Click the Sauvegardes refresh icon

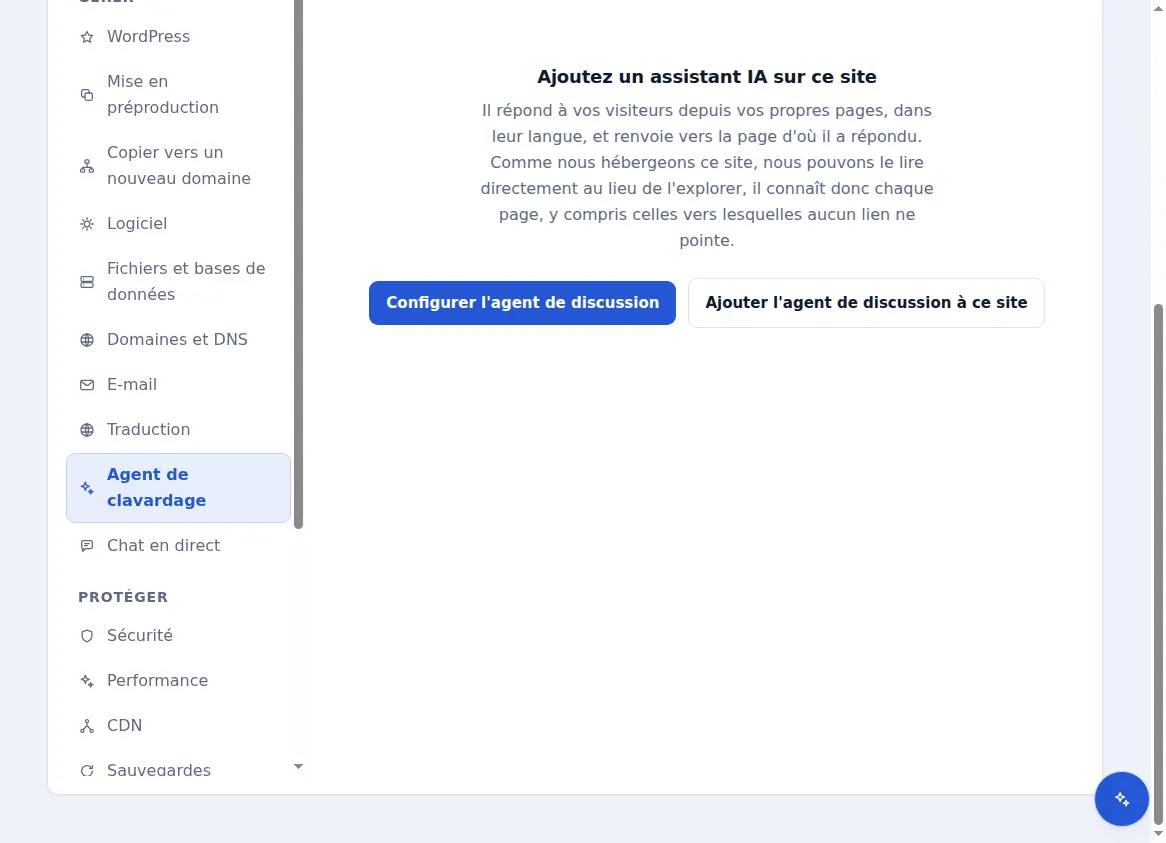coord(87,770)
